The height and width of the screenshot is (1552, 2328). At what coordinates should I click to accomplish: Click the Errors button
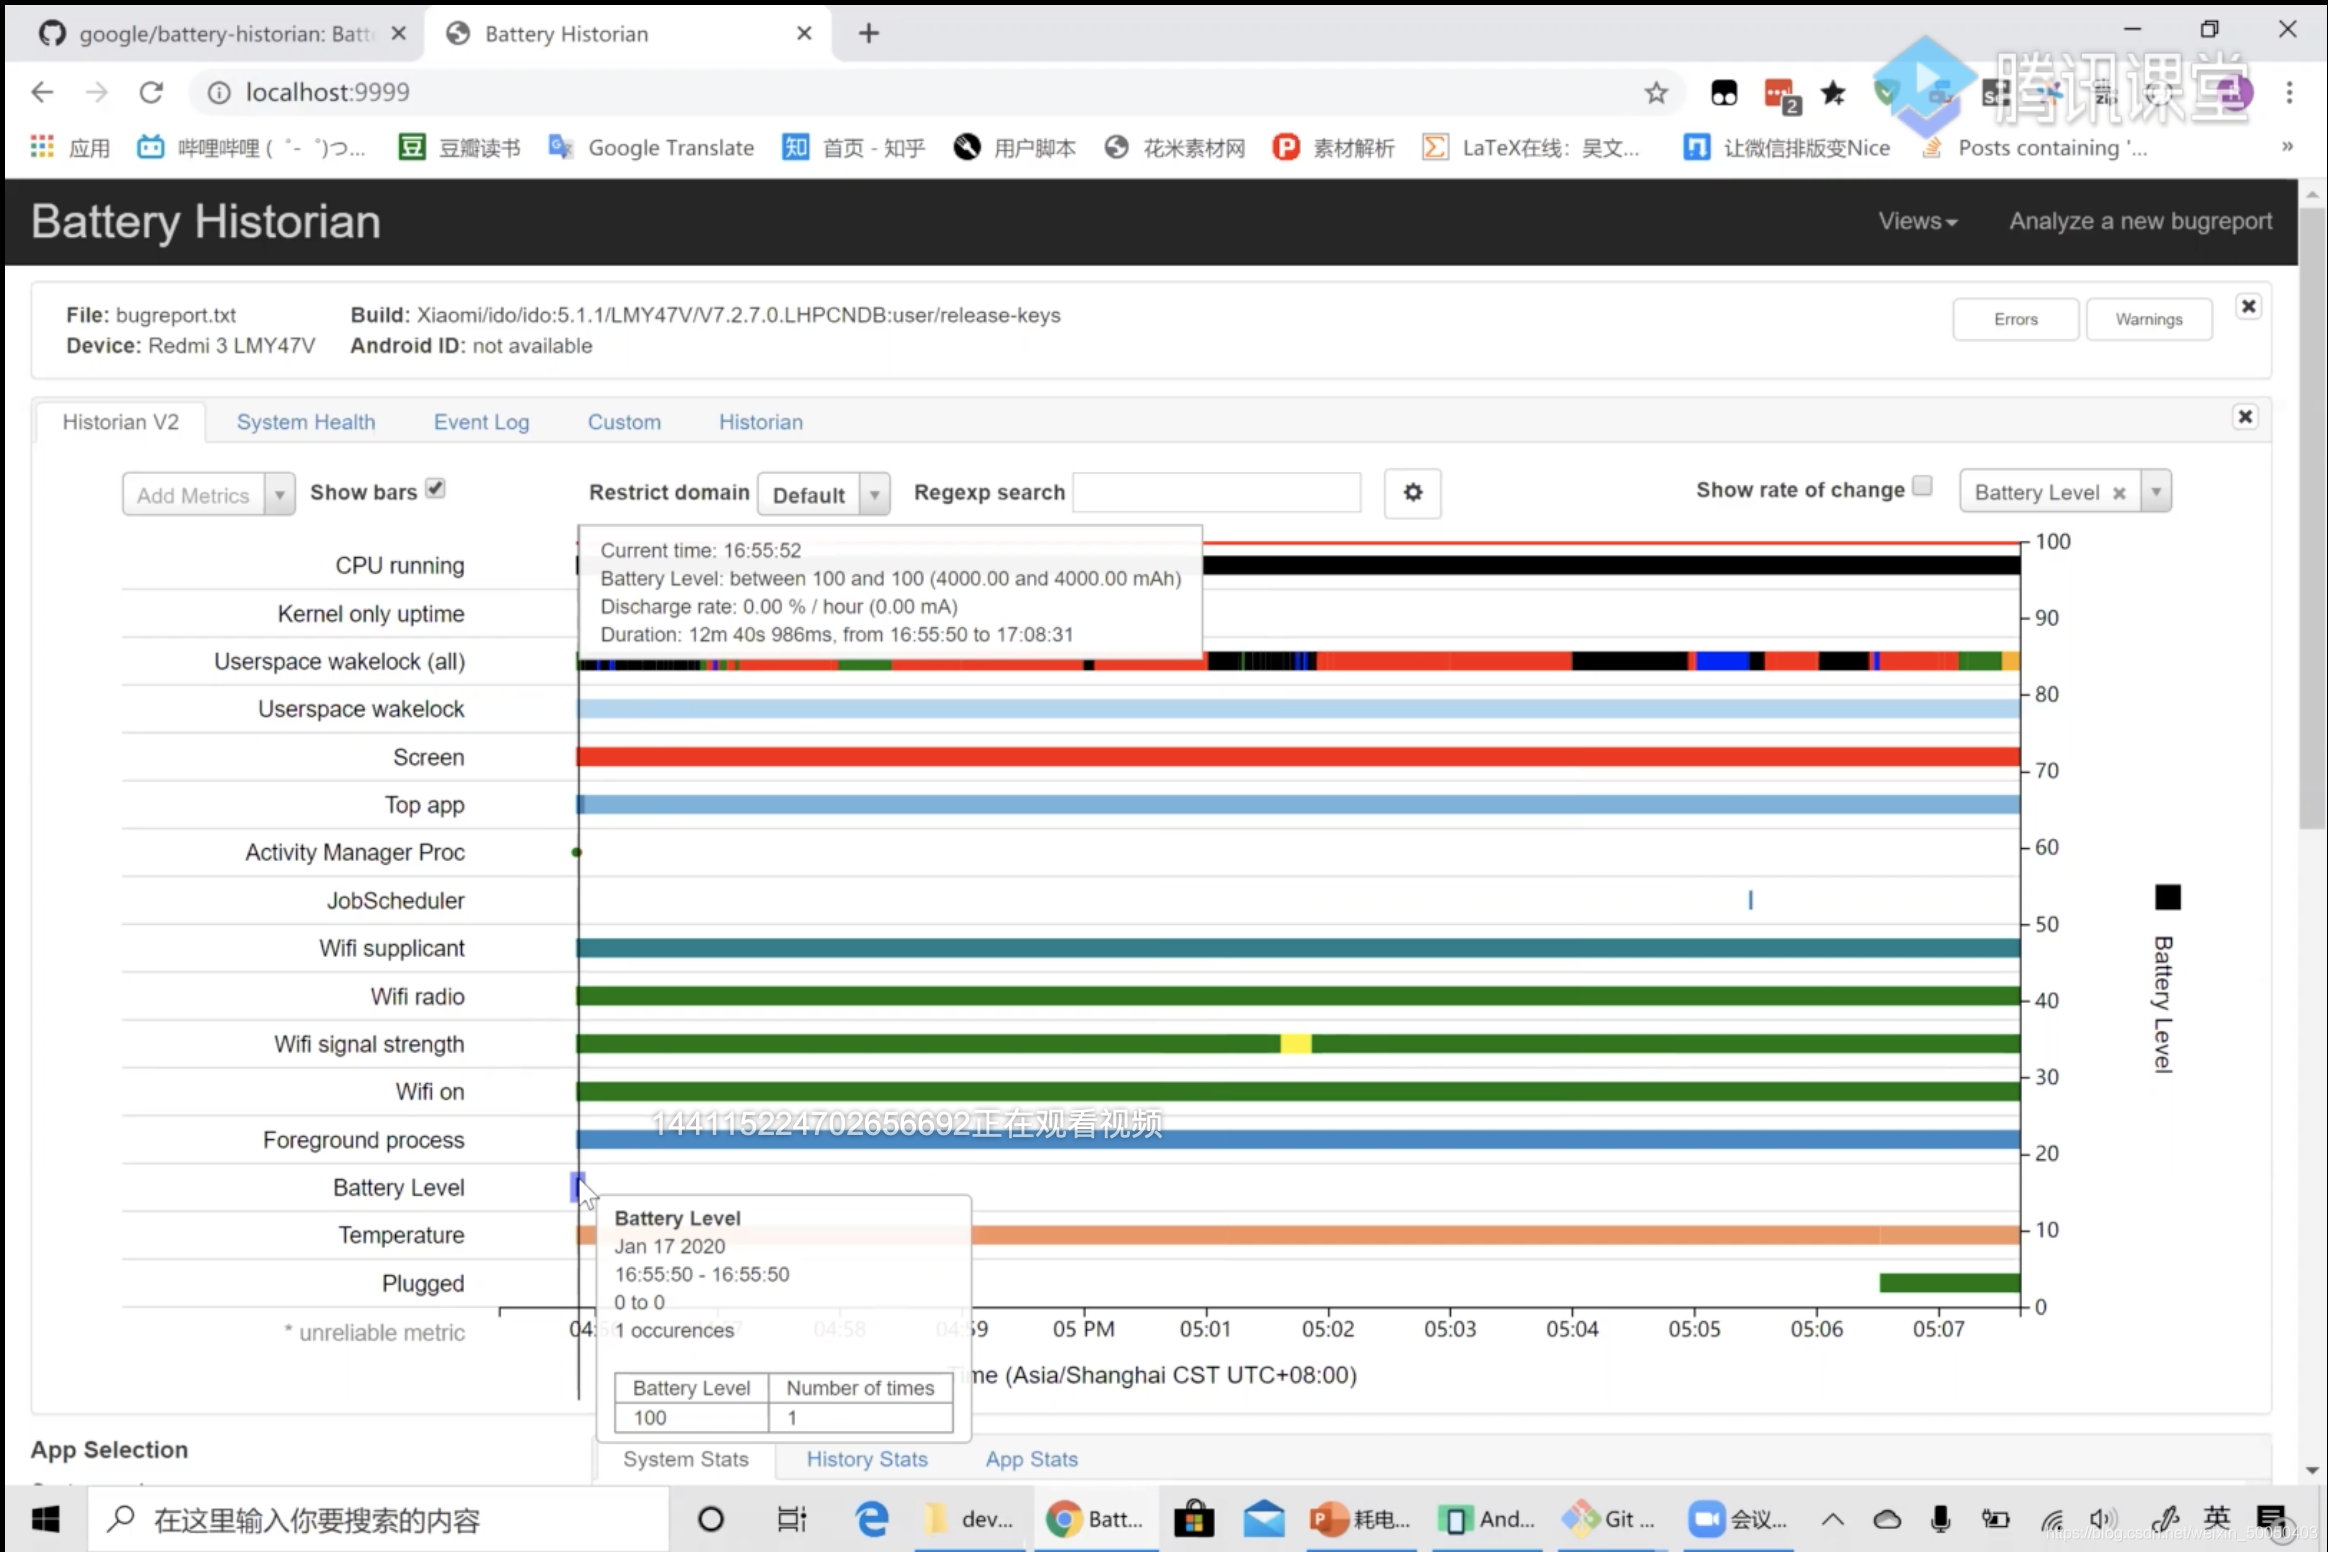[2015, 320]
